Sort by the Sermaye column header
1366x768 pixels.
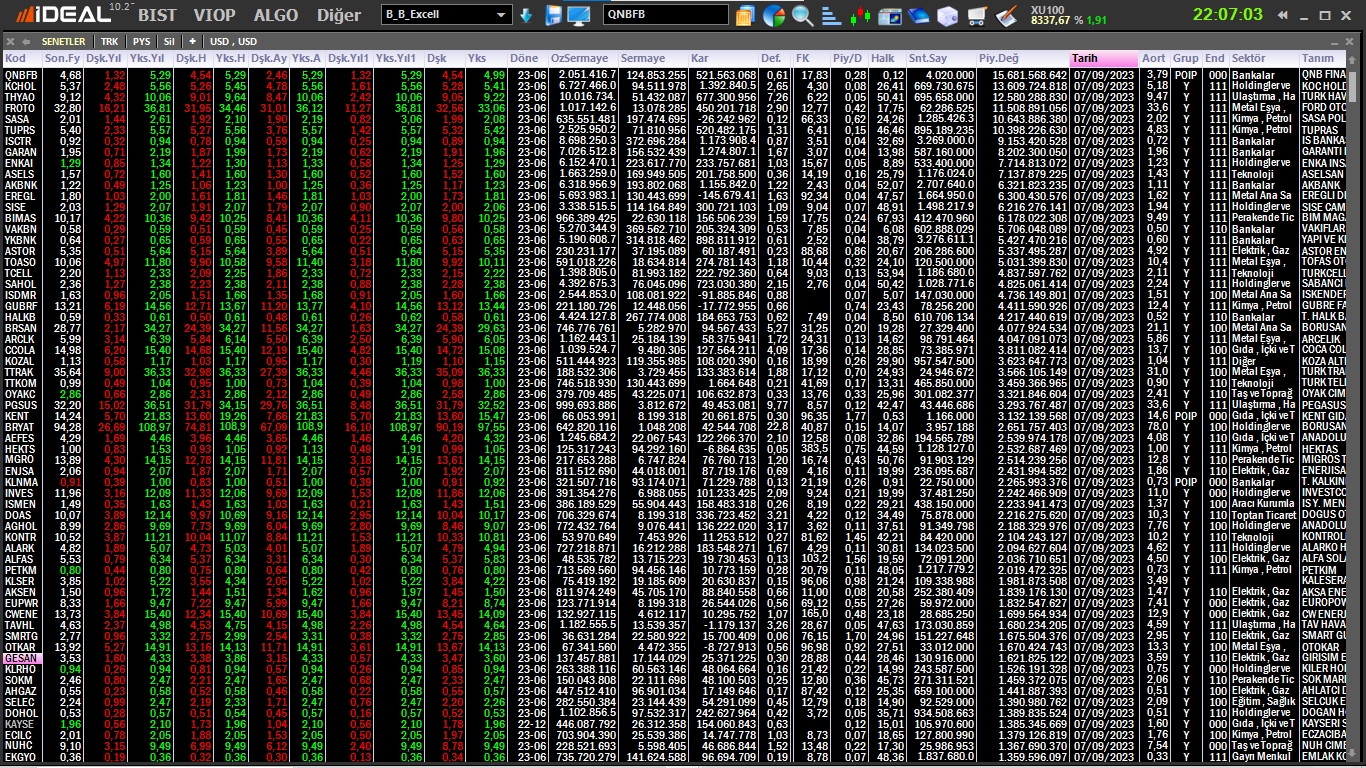pyautogui.click(x=655, y=59)
